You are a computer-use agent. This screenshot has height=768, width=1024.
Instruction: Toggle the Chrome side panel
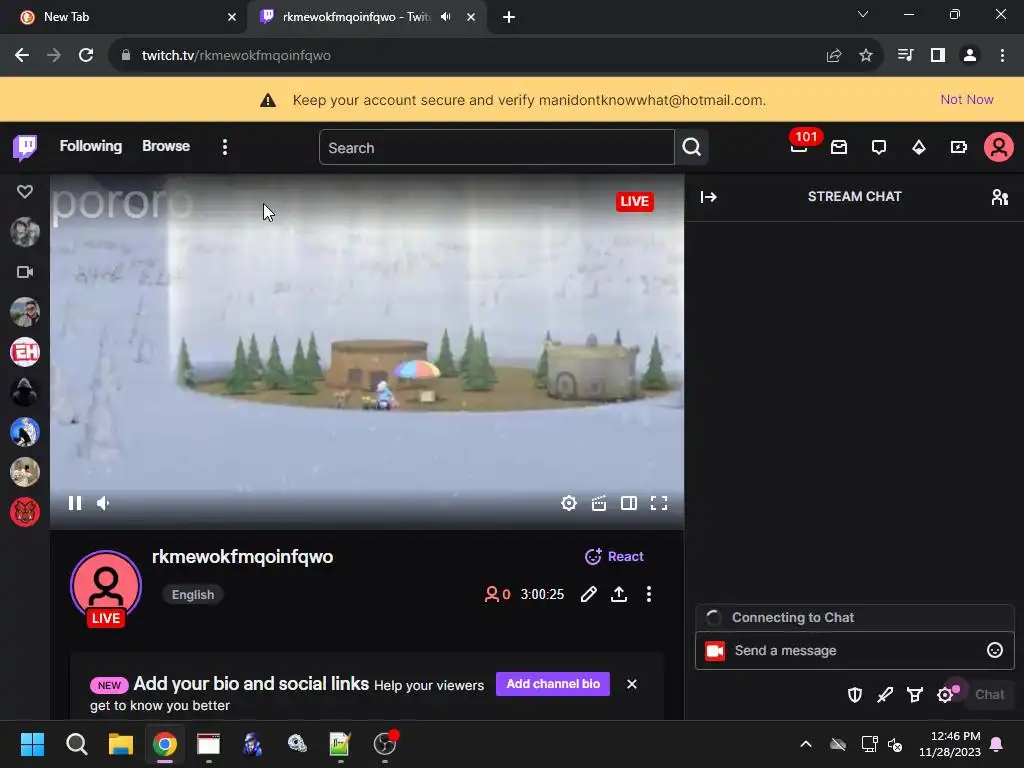pos(938,56)
